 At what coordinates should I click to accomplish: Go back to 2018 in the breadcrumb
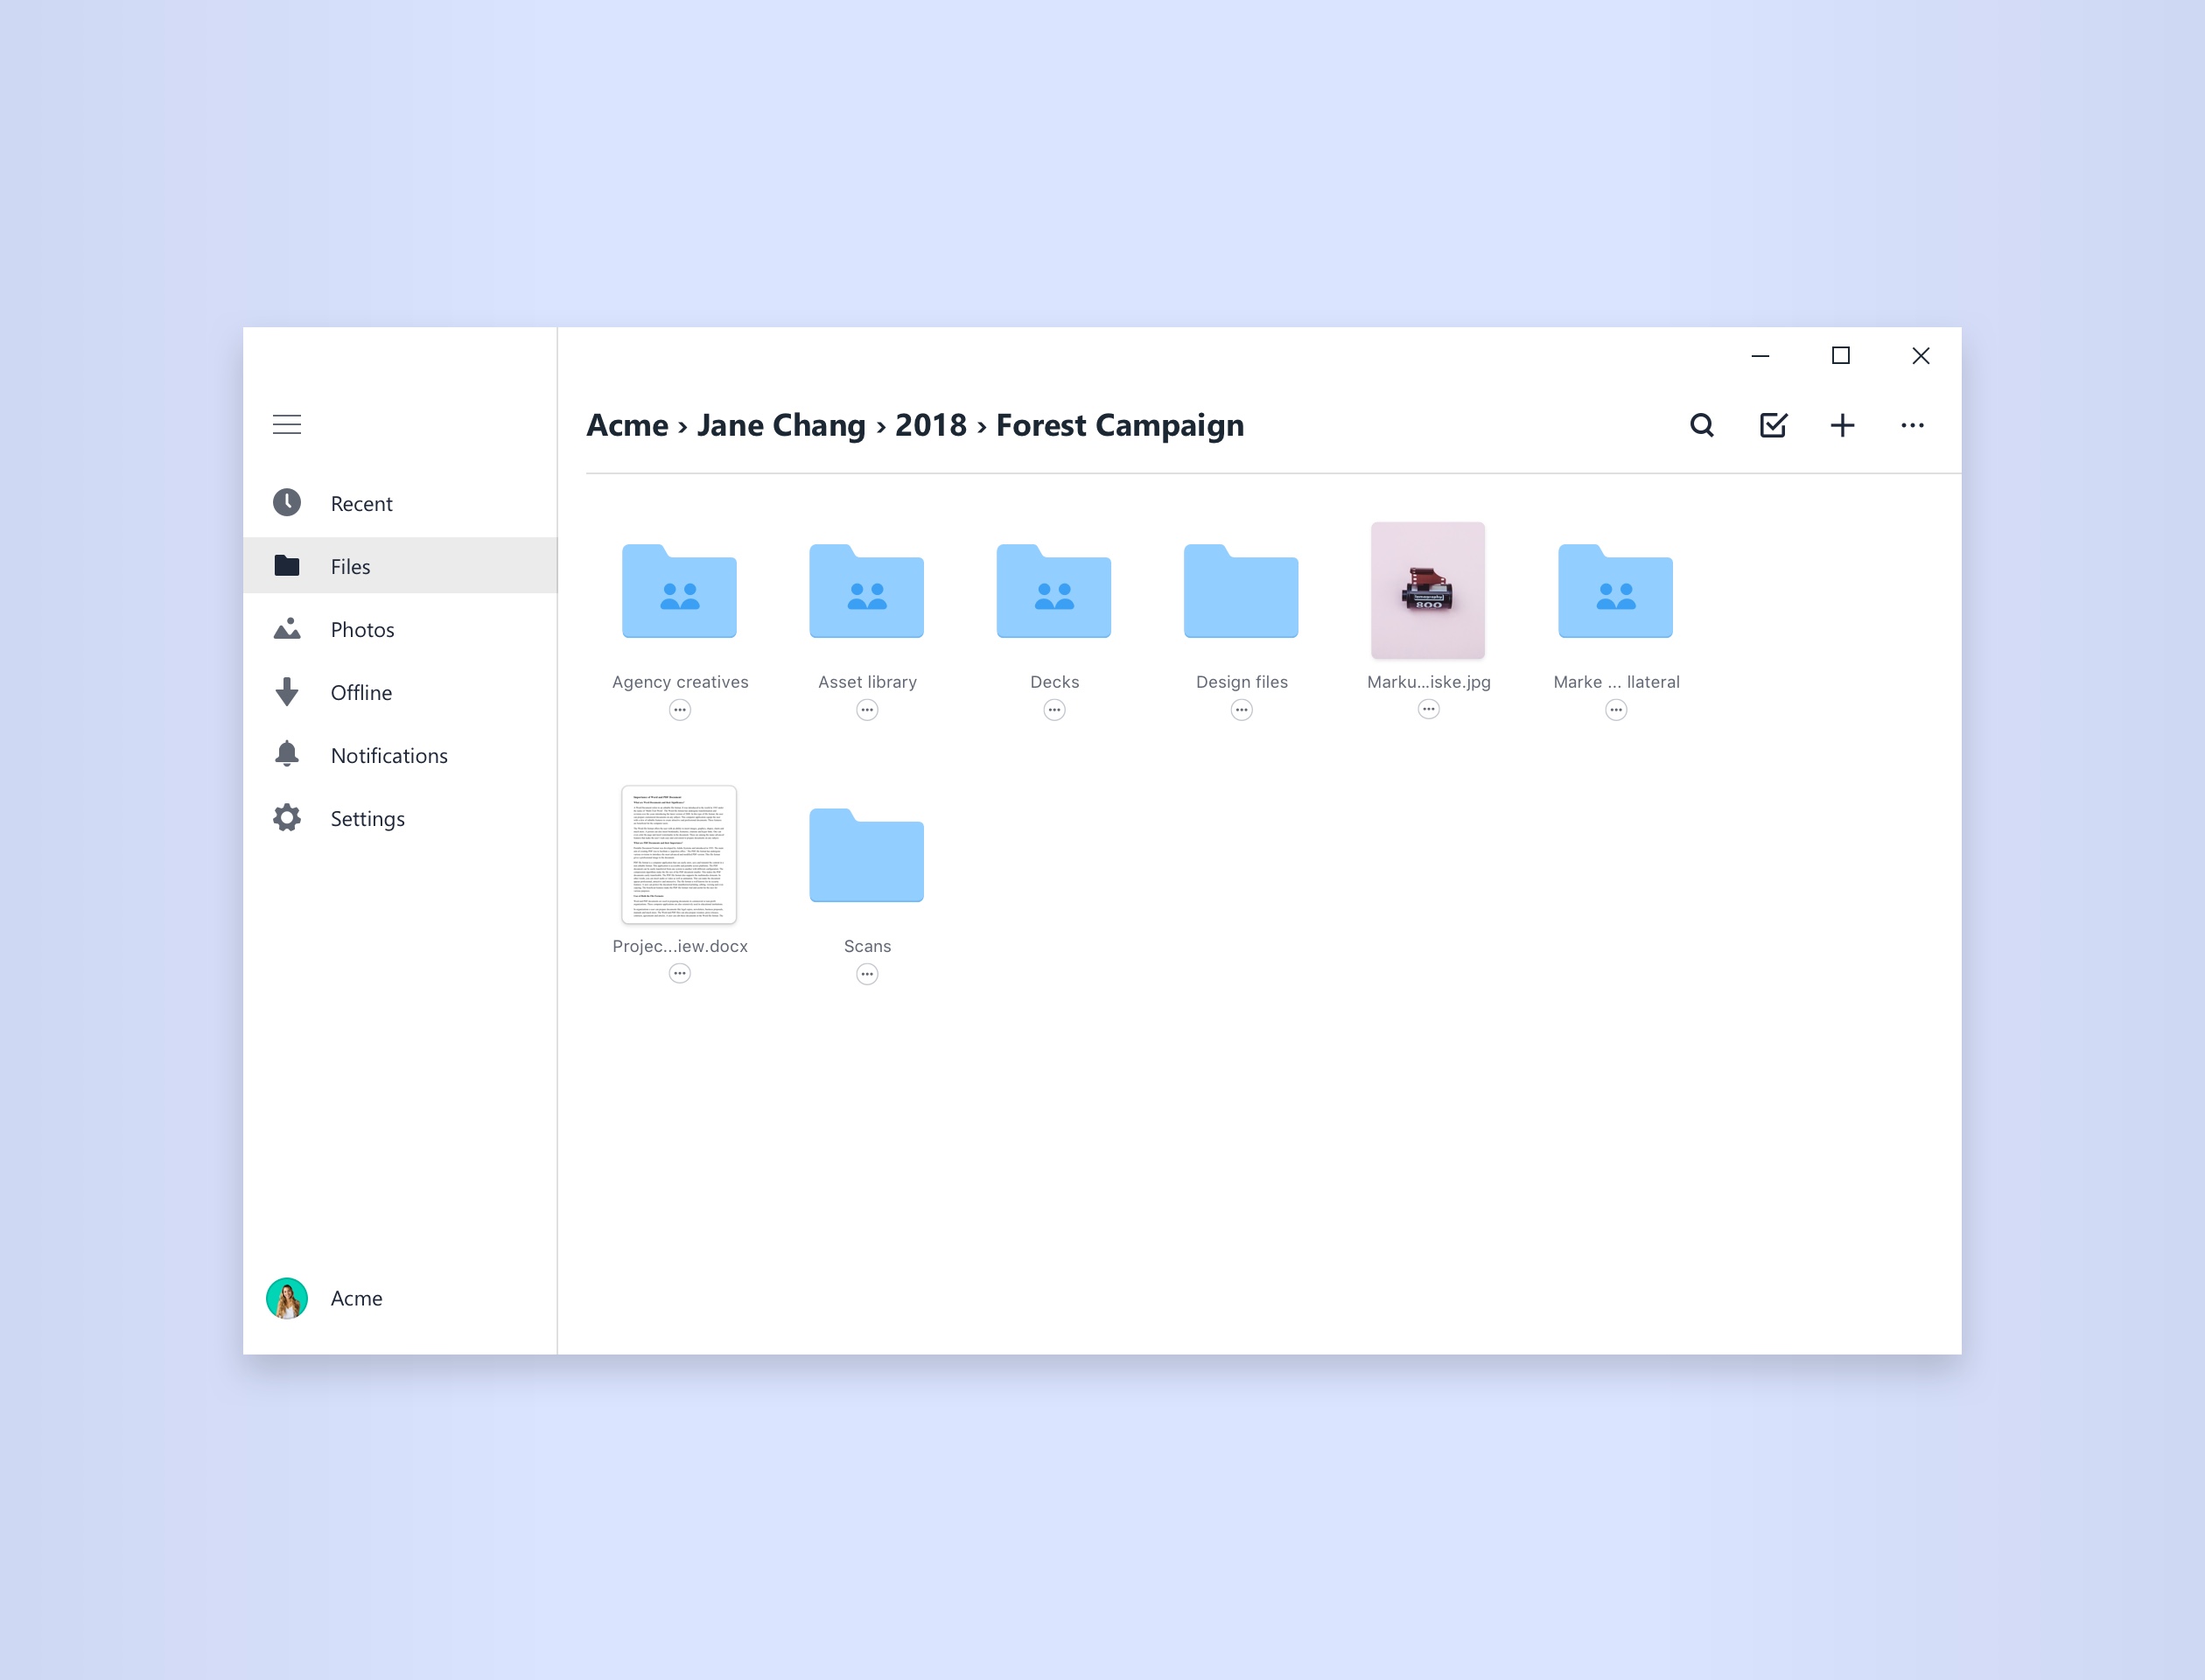[930, 424]
